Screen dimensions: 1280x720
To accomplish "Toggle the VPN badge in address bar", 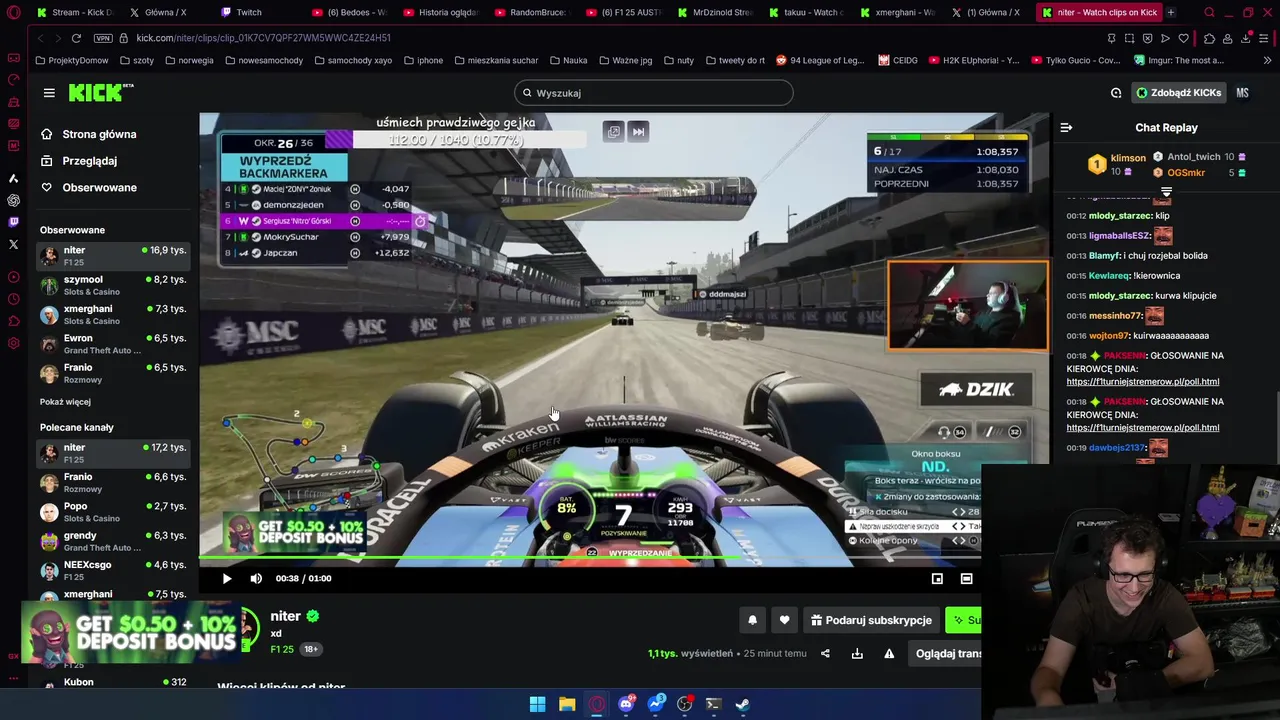I will 103,38.
